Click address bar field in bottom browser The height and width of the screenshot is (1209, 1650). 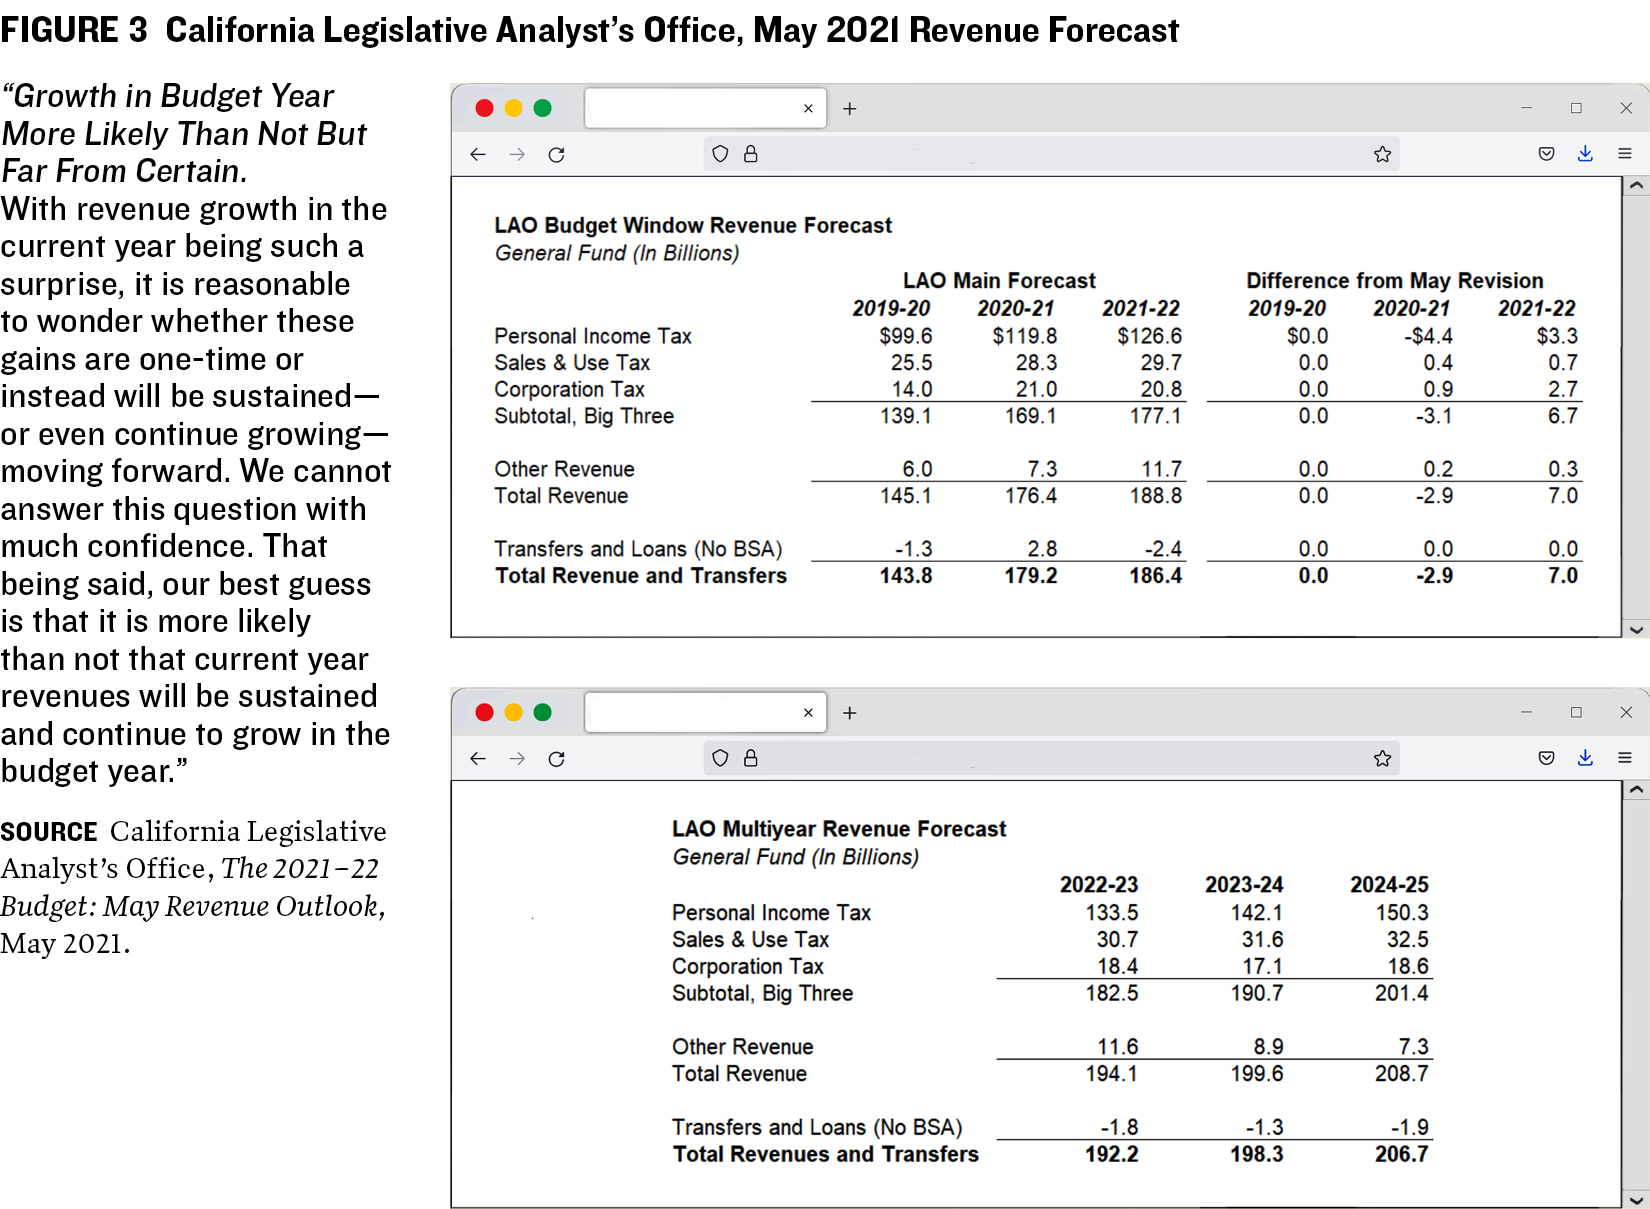1050,758
